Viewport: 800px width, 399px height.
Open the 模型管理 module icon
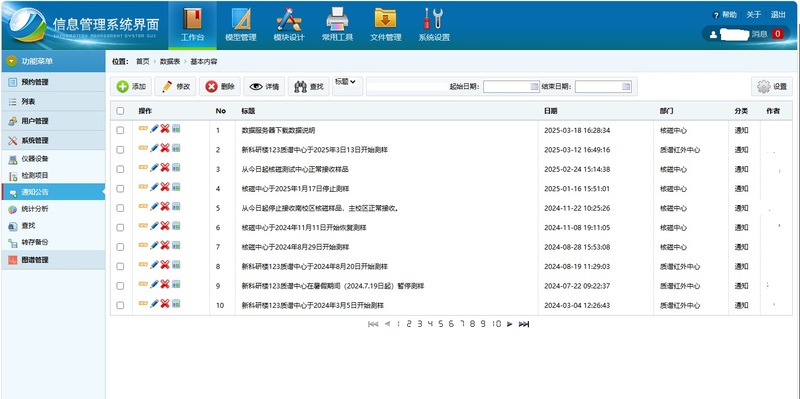coord(241,19)
